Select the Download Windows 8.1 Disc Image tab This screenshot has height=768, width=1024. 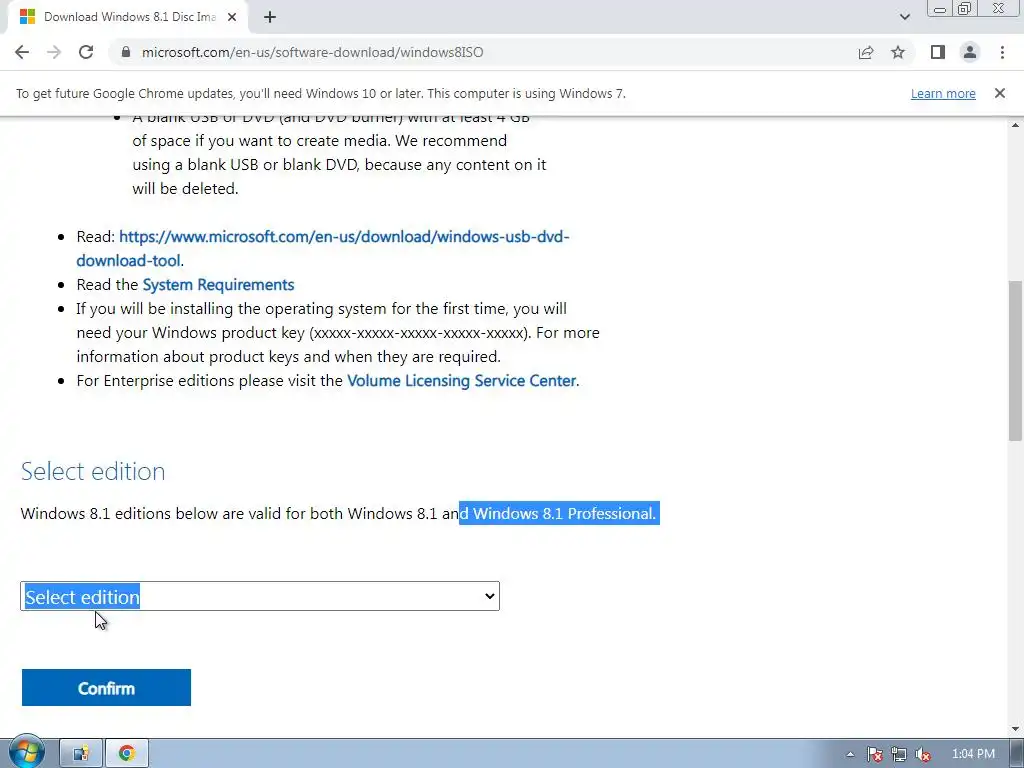pyautogui.click(x=127, y=17)
